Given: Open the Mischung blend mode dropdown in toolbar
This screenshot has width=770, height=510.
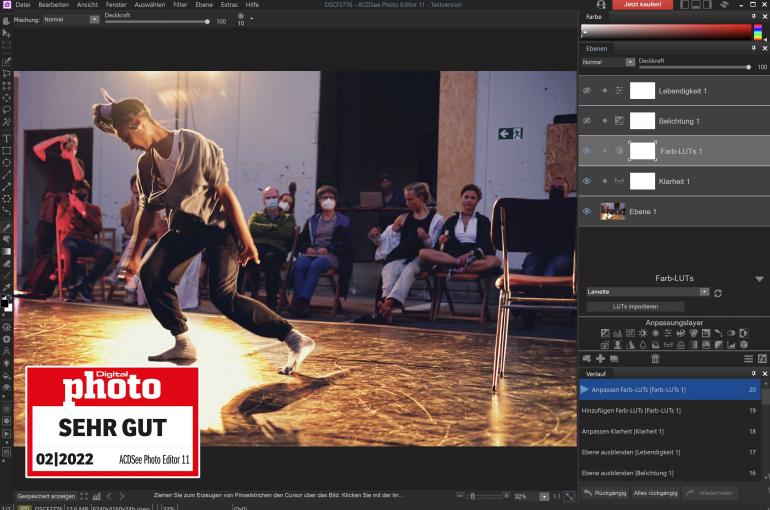Looking at the screenshot, I should pos(94,20).
